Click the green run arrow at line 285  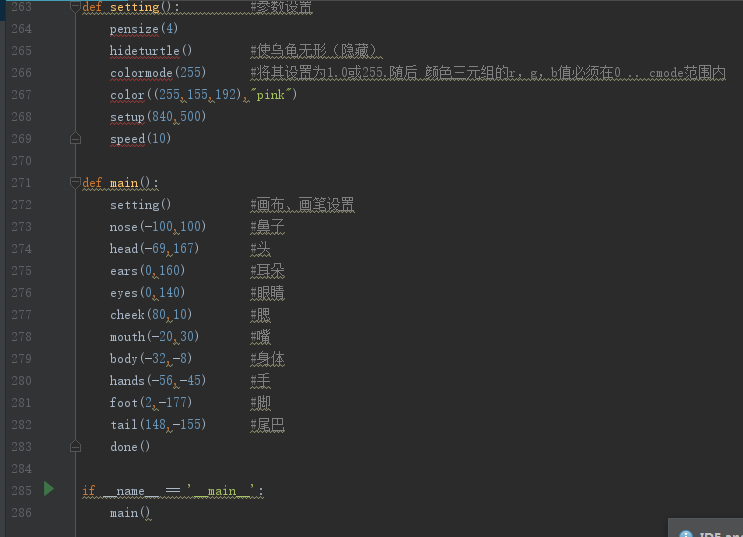pyautogui.click(x=49, y=489)
